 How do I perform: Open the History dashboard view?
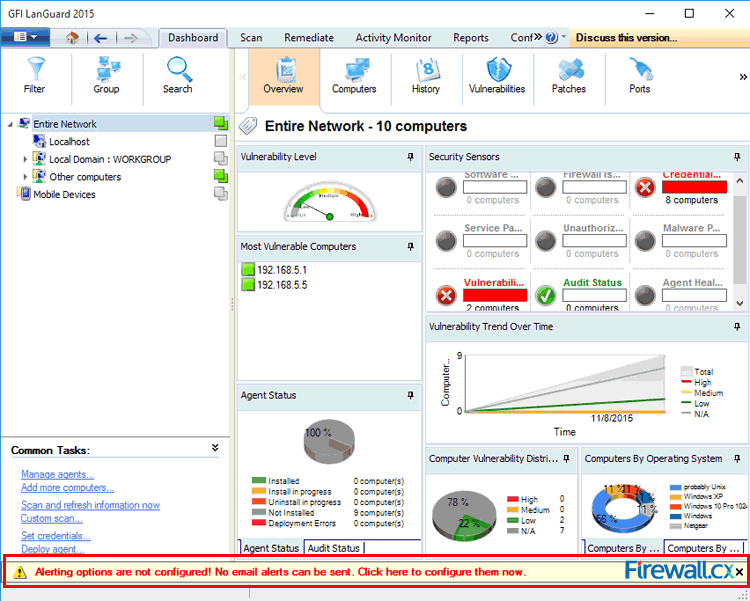(426, 75)
